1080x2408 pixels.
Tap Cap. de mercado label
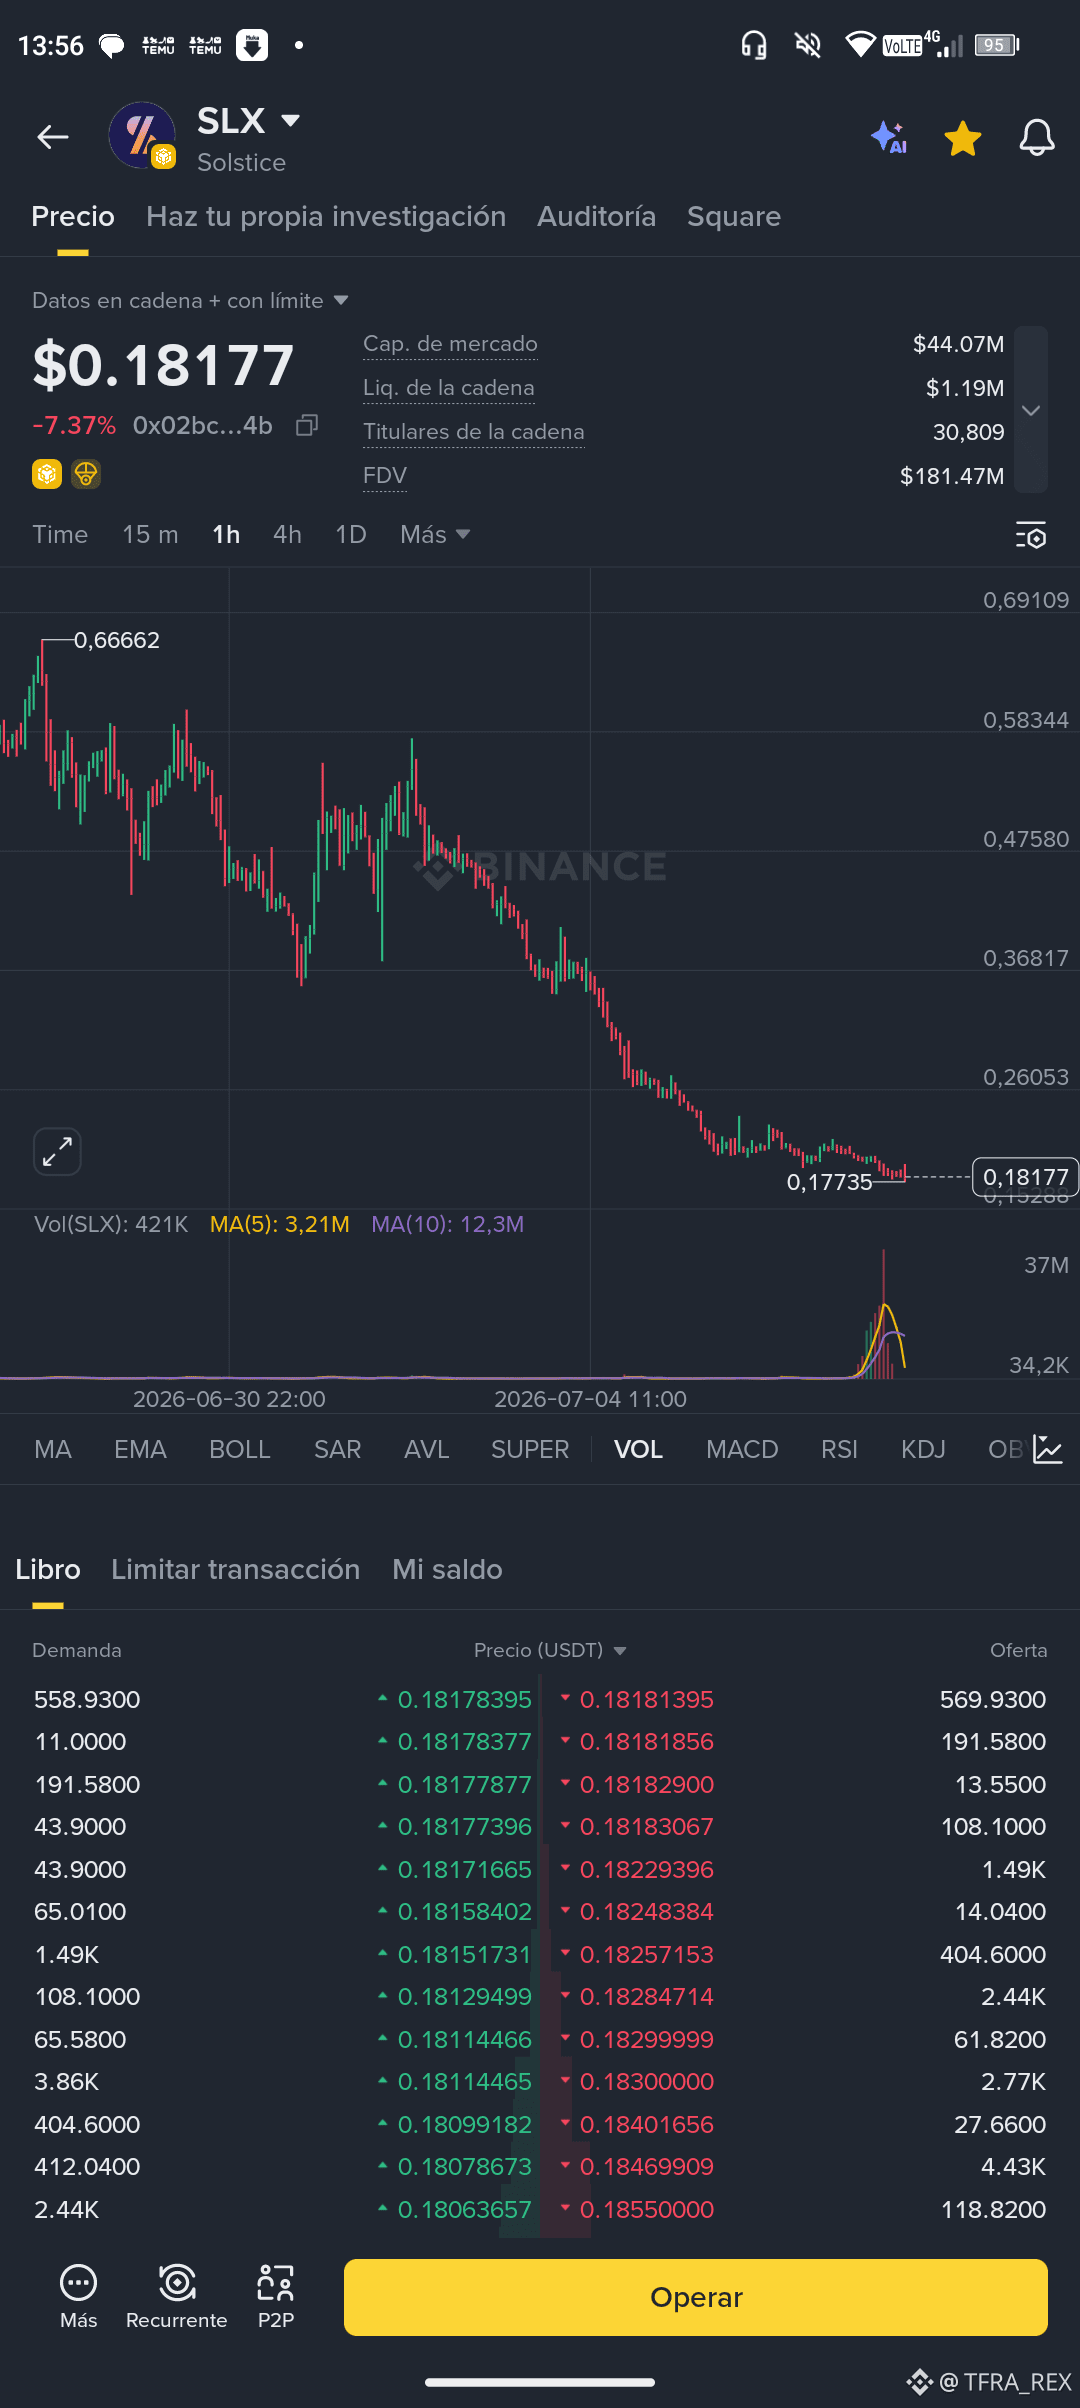[450, 344]
